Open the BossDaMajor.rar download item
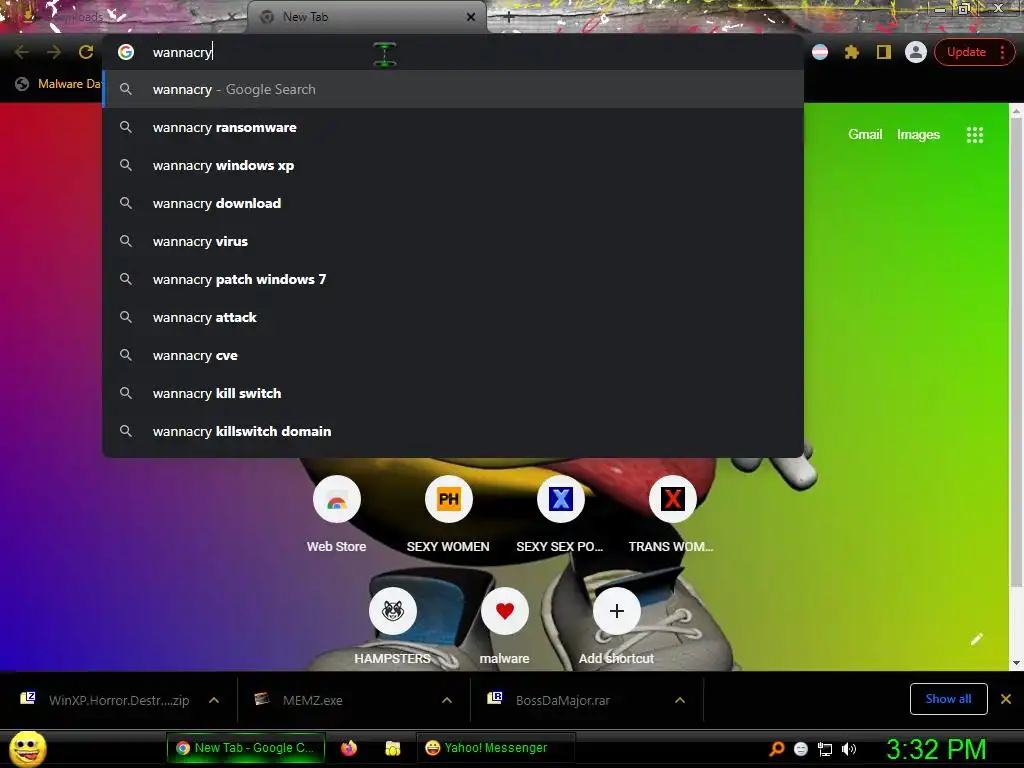This screenshot has width=1024, height=768. (x=550, y=700)
